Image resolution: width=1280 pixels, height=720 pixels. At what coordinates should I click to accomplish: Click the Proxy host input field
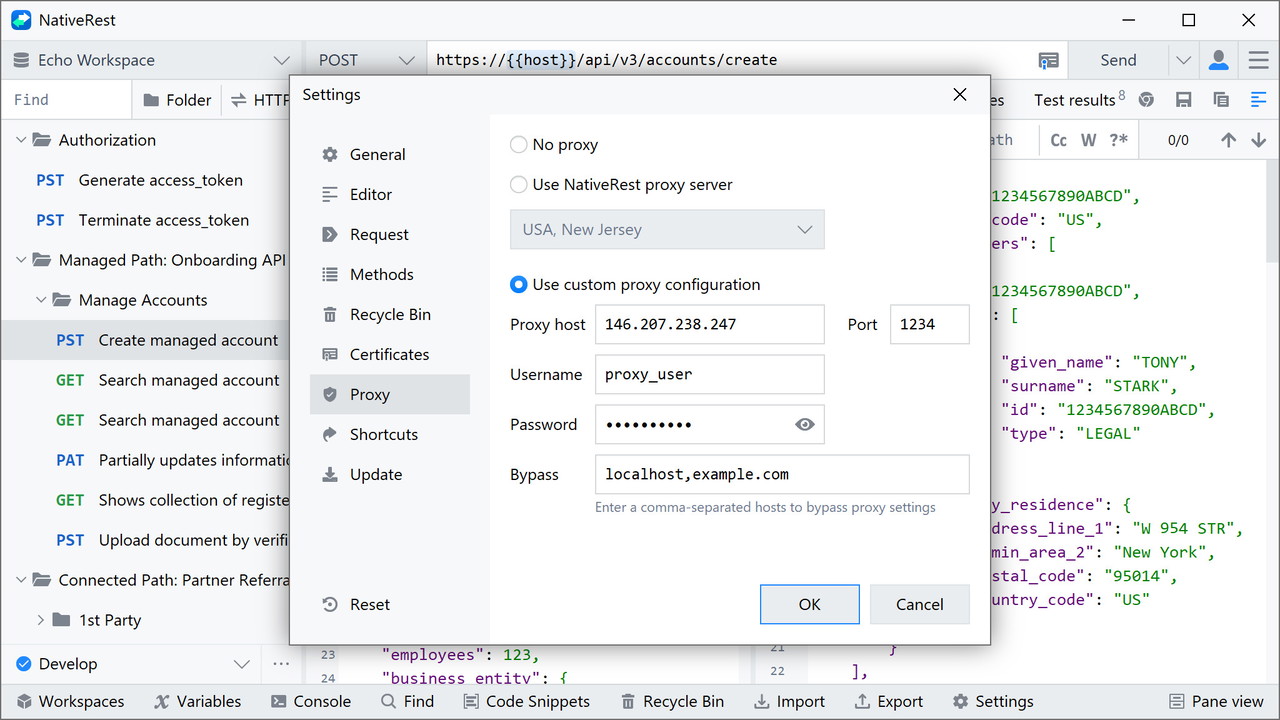[709, 324]
